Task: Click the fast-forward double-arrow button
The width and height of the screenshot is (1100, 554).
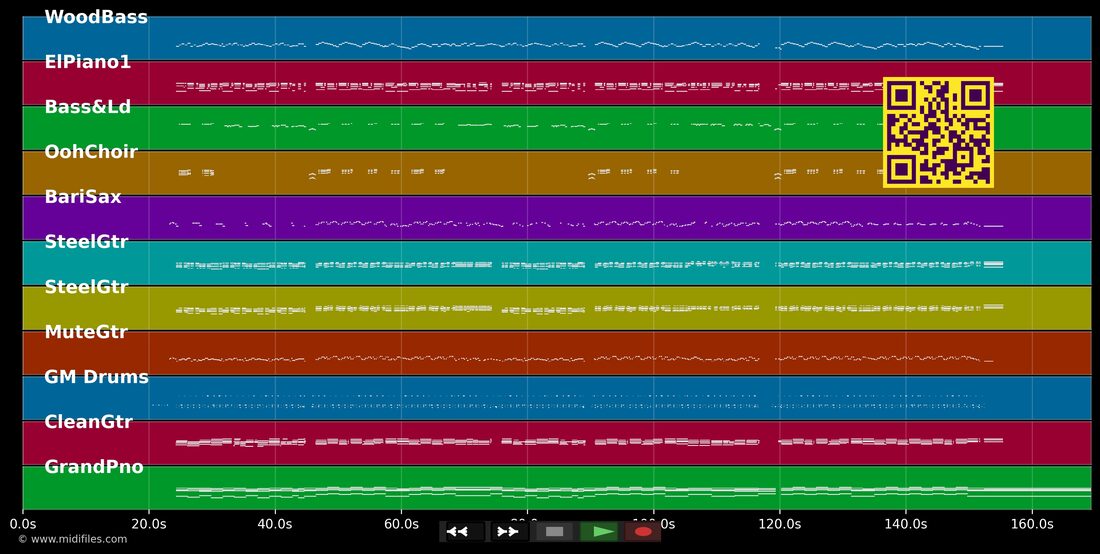Action: pyautogui.click(x=509, y=532)
